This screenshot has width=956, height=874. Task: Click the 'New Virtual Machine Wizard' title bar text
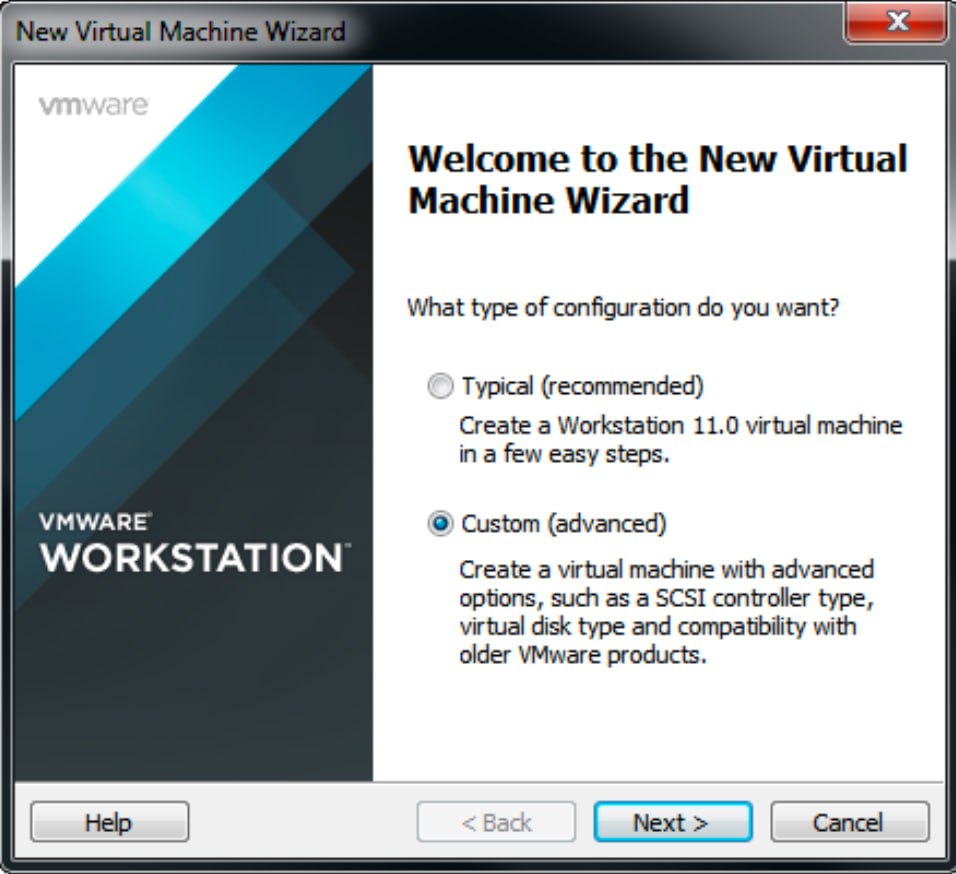tap(180, 32)
